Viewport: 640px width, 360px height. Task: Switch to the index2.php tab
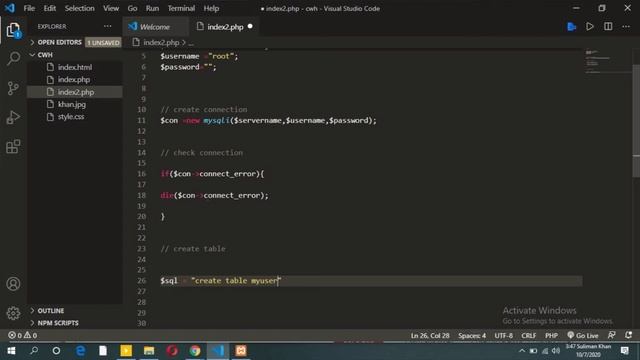point(225,27)
